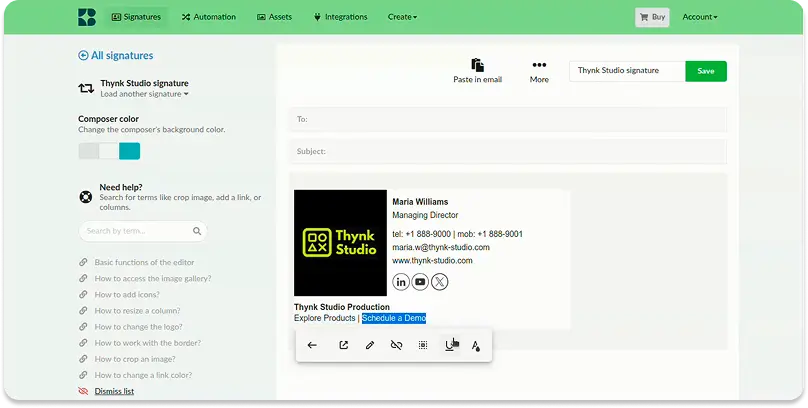Click the Buy cart button
Image resolution: width=808 pixels, height=408 pixels.
point(652,17)
